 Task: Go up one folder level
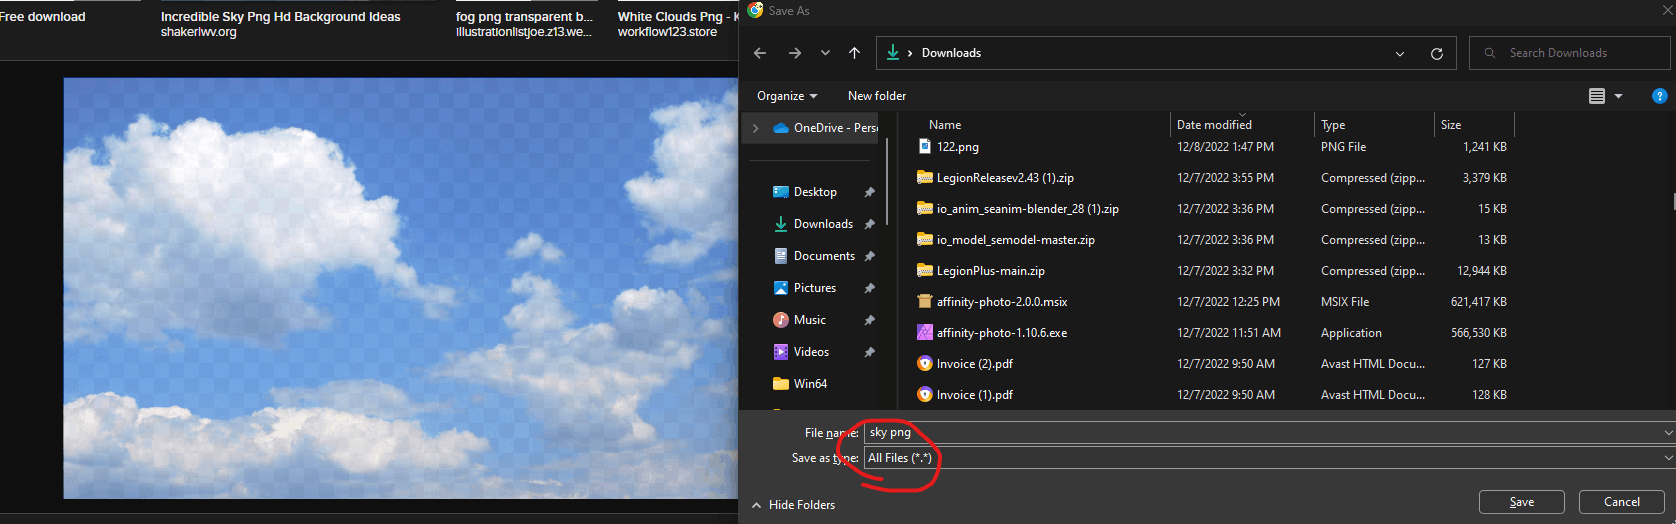(854, 53)
